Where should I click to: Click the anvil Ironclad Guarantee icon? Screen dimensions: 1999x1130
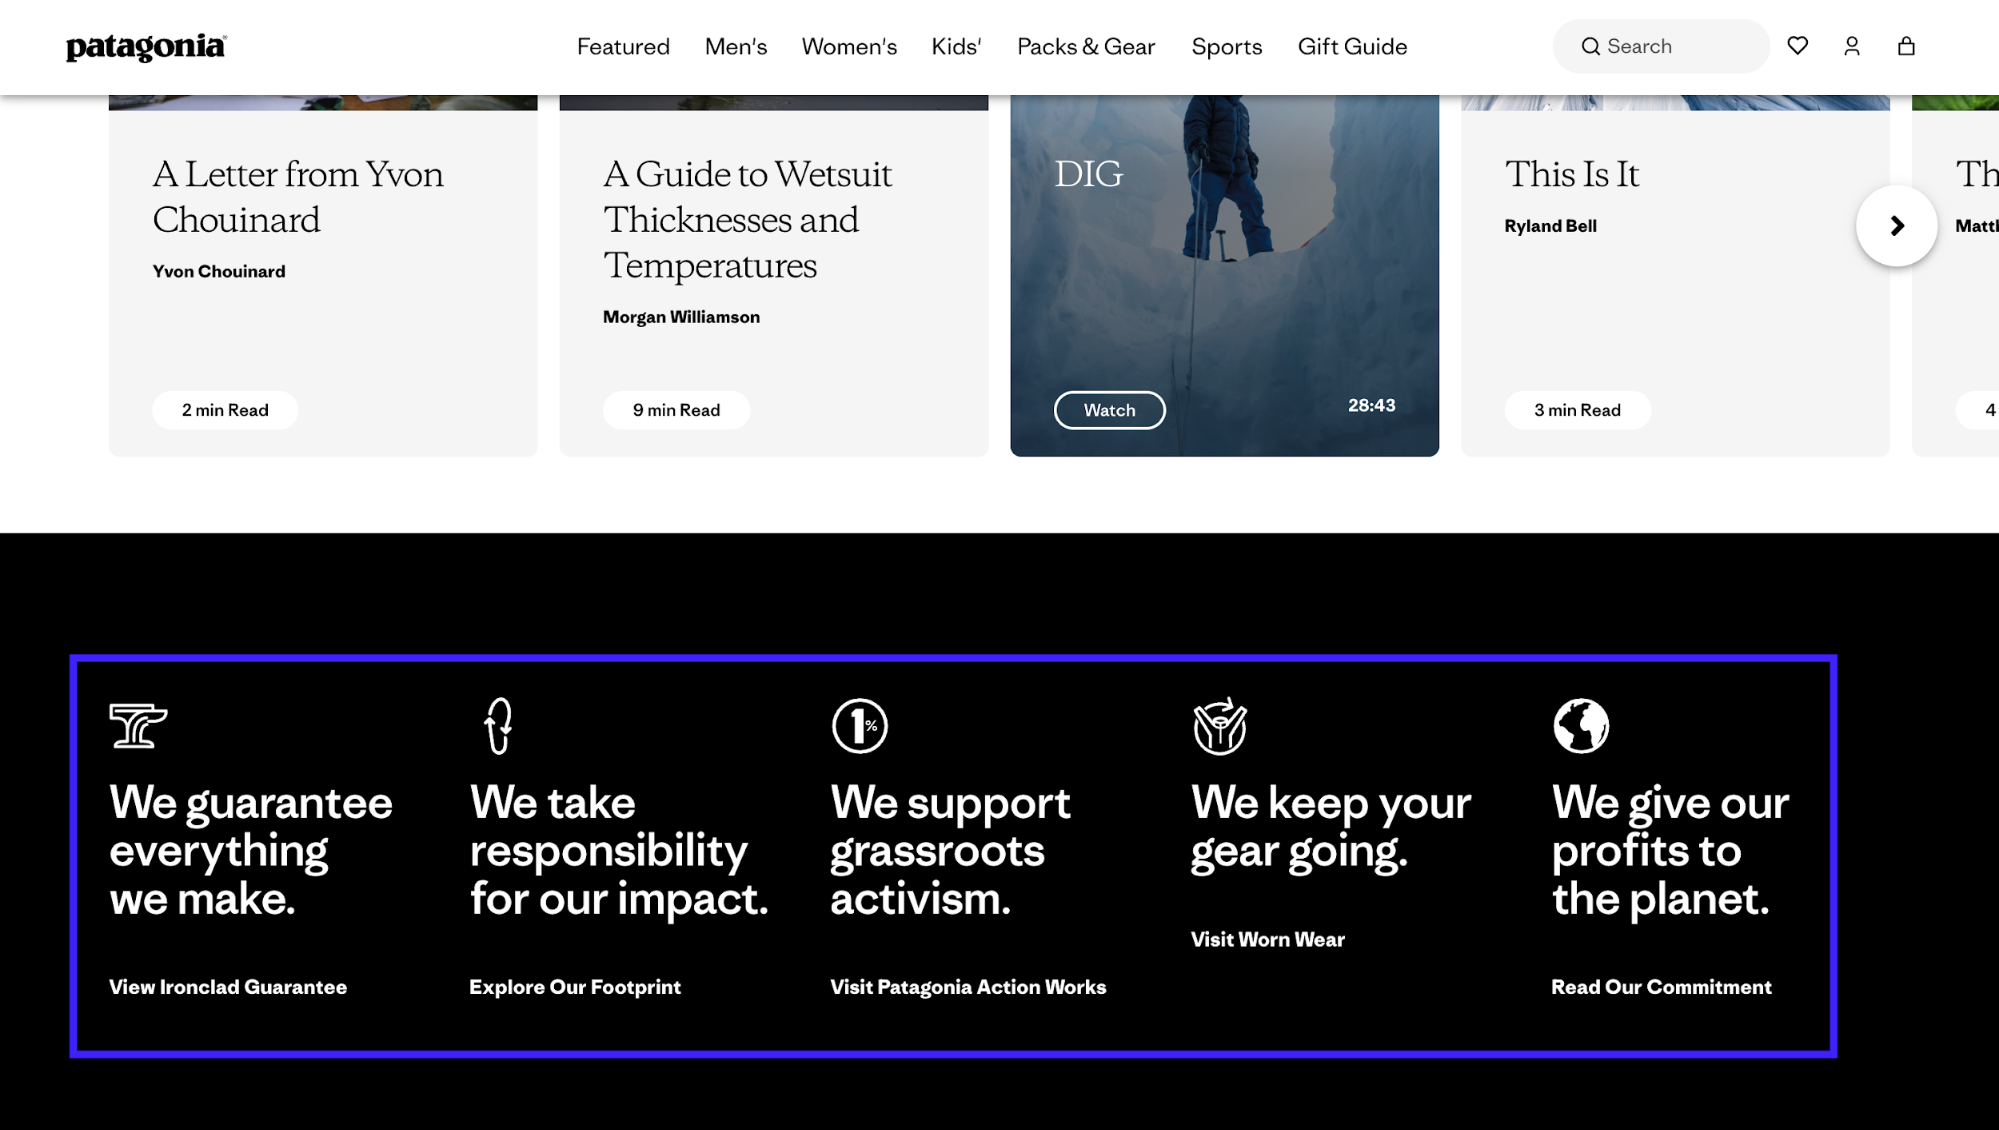[138, 725]
